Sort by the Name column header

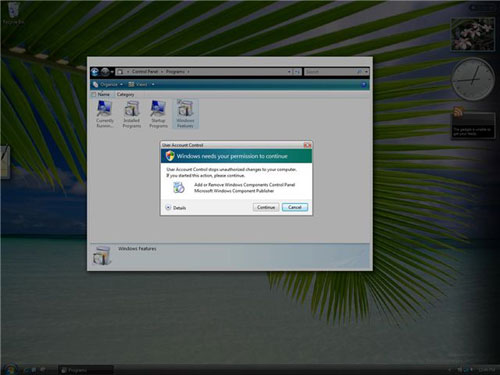point(104,95)
